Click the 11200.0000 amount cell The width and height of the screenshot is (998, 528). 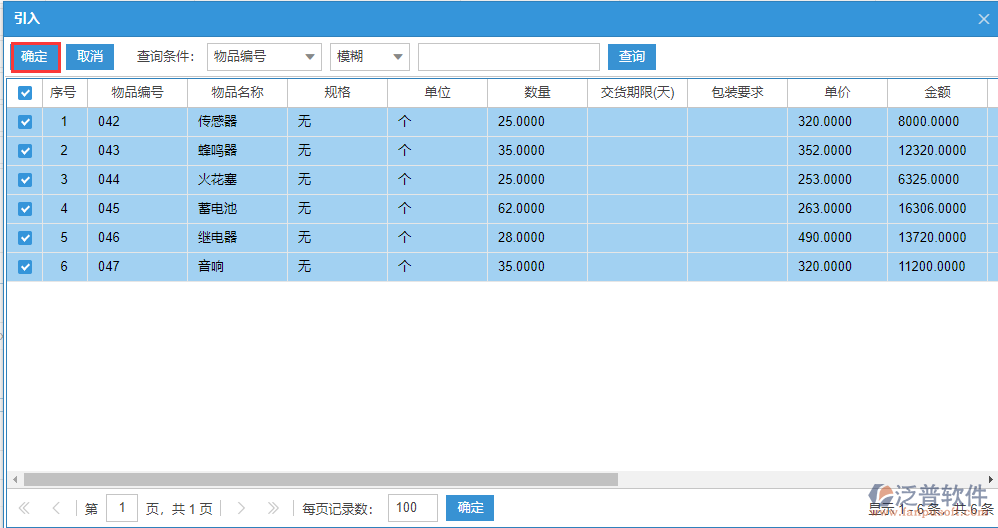(x=937, y=267)
